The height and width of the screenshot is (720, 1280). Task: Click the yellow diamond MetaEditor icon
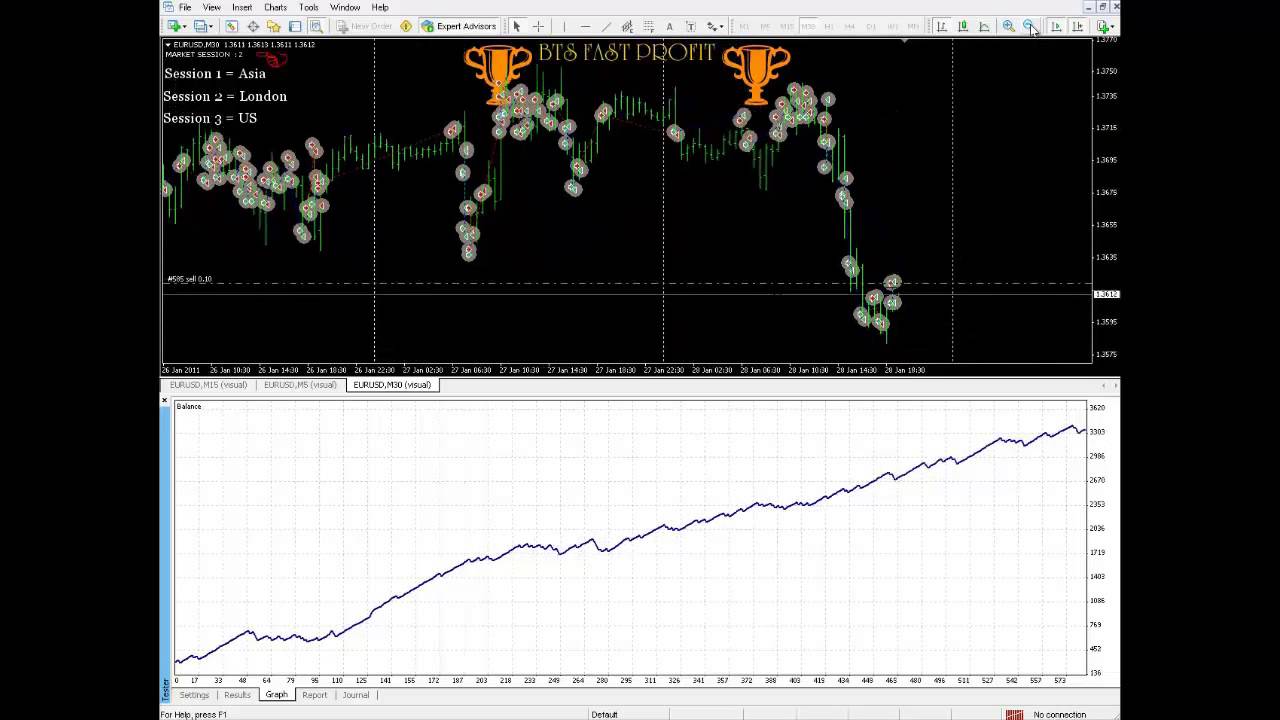point(406,26)
